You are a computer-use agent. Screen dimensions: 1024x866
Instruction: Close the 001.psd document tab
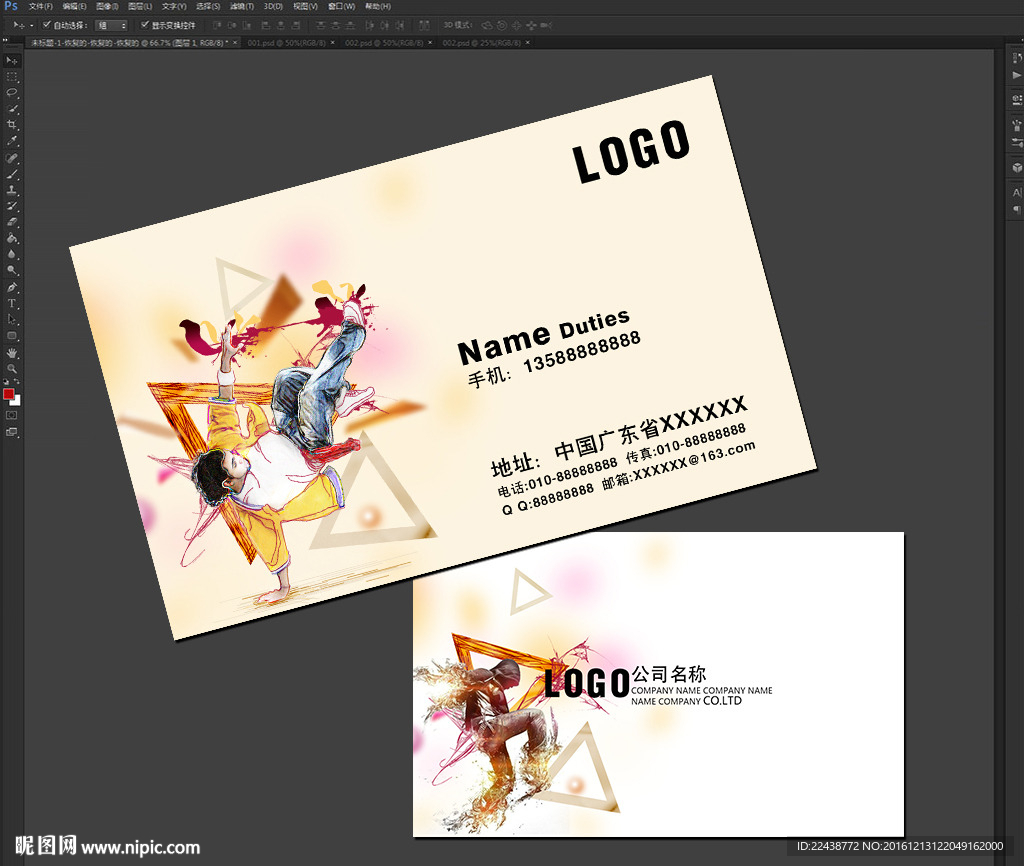332,42
